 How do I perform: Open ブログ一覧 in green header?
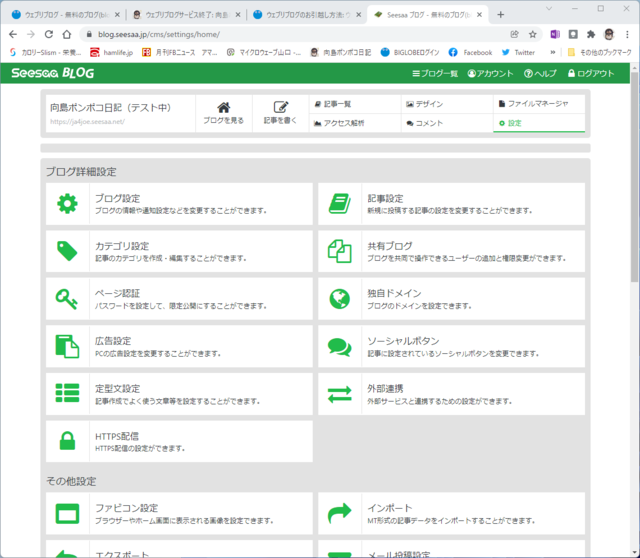(435, 73)
